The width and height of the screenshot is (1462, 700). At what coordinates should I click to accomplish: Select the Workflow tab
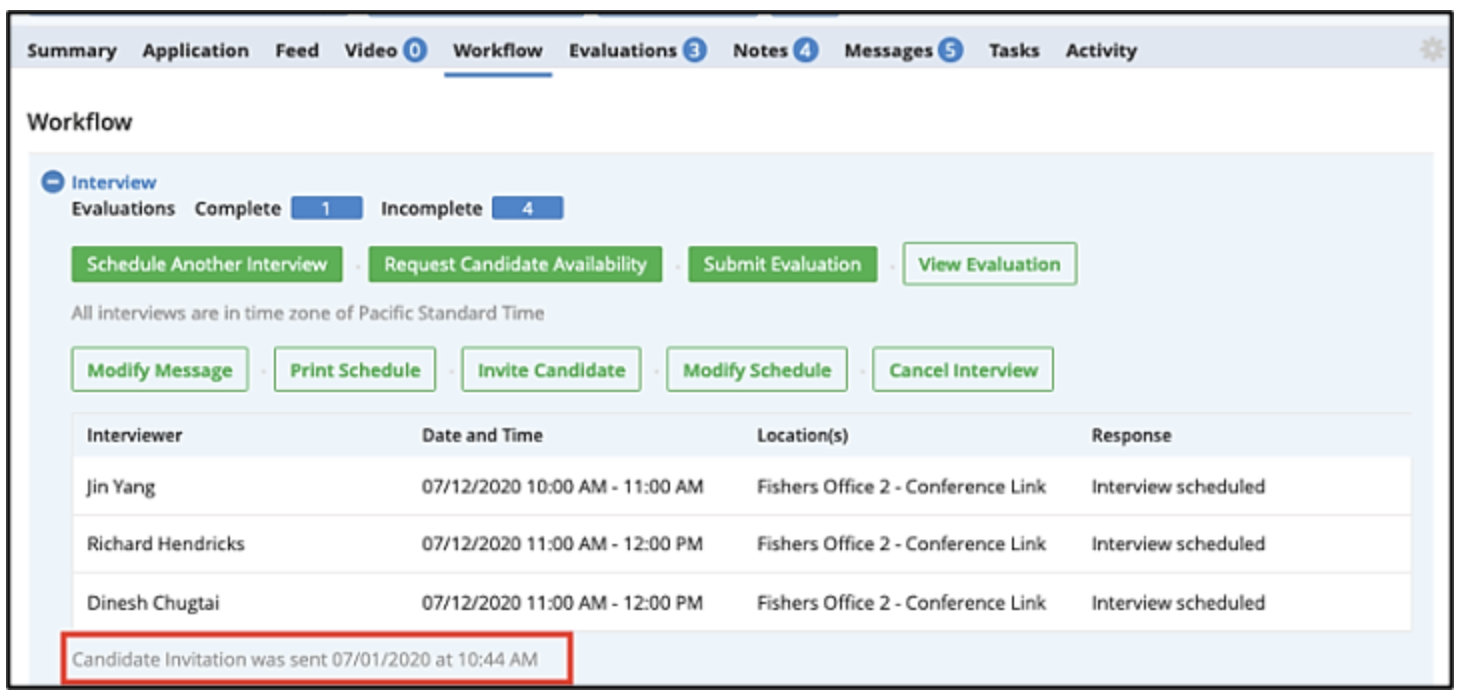pos(498,50)
